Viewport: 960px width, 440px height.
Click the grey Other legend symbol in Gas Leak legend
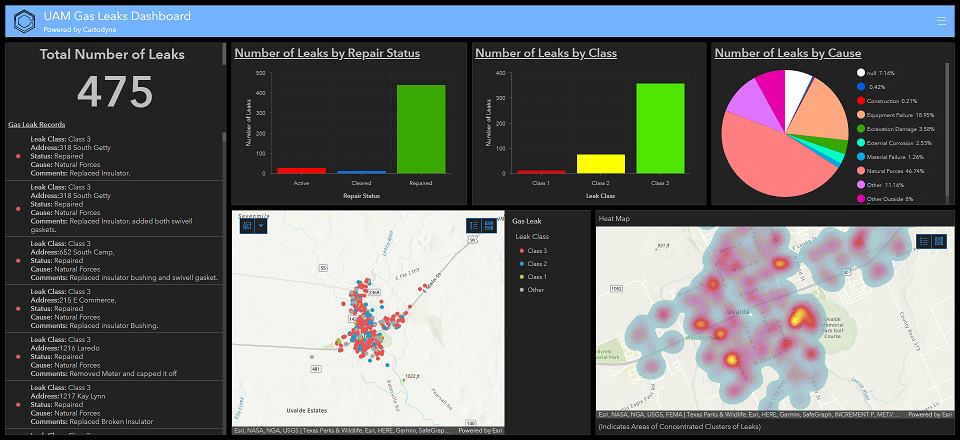click(x=521, y=290)
